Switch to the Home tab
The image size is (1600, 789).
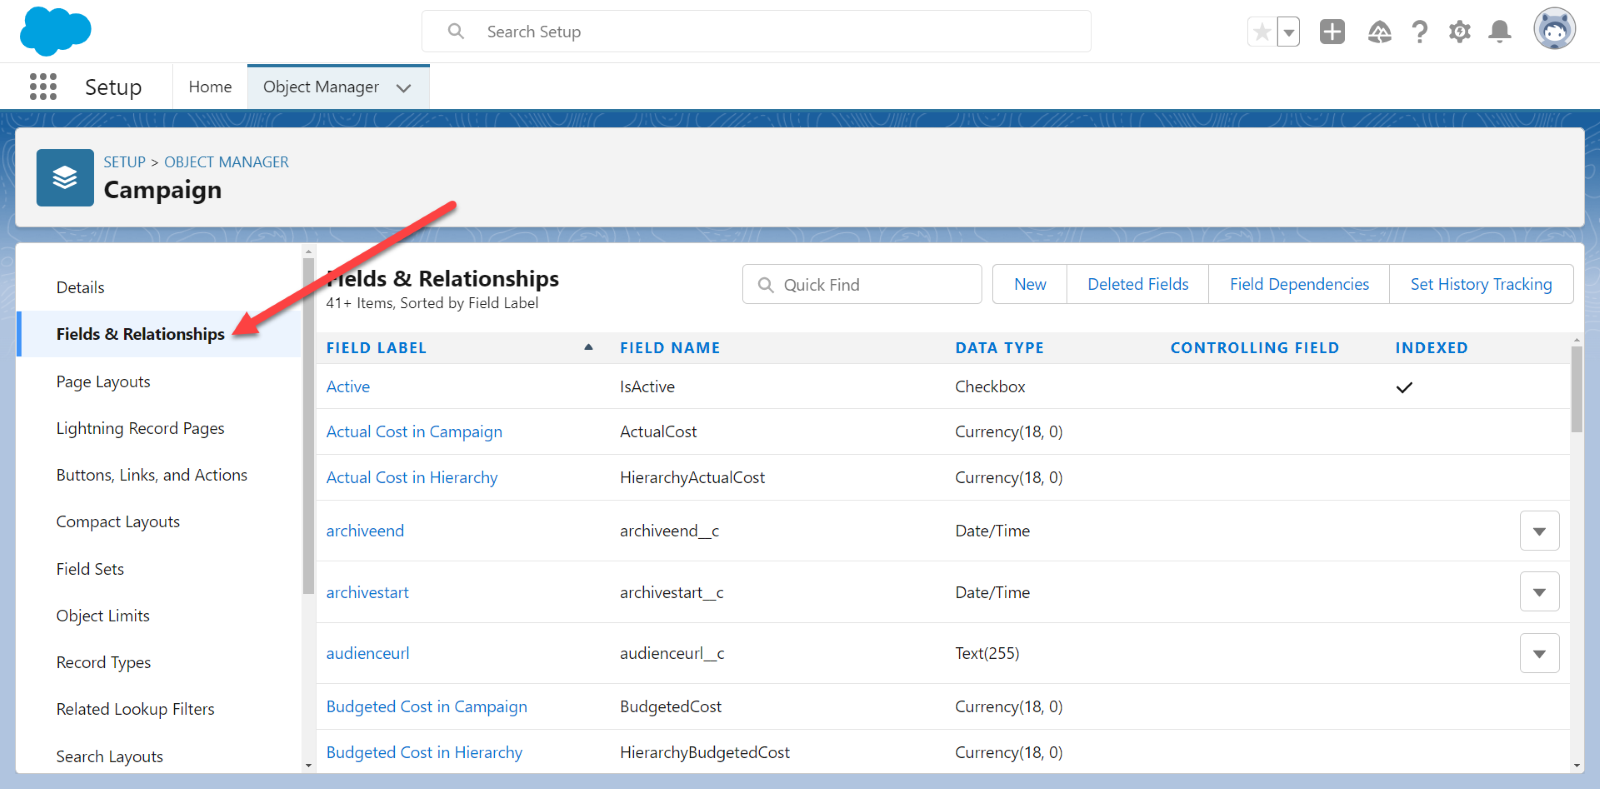tap(210, 87)
